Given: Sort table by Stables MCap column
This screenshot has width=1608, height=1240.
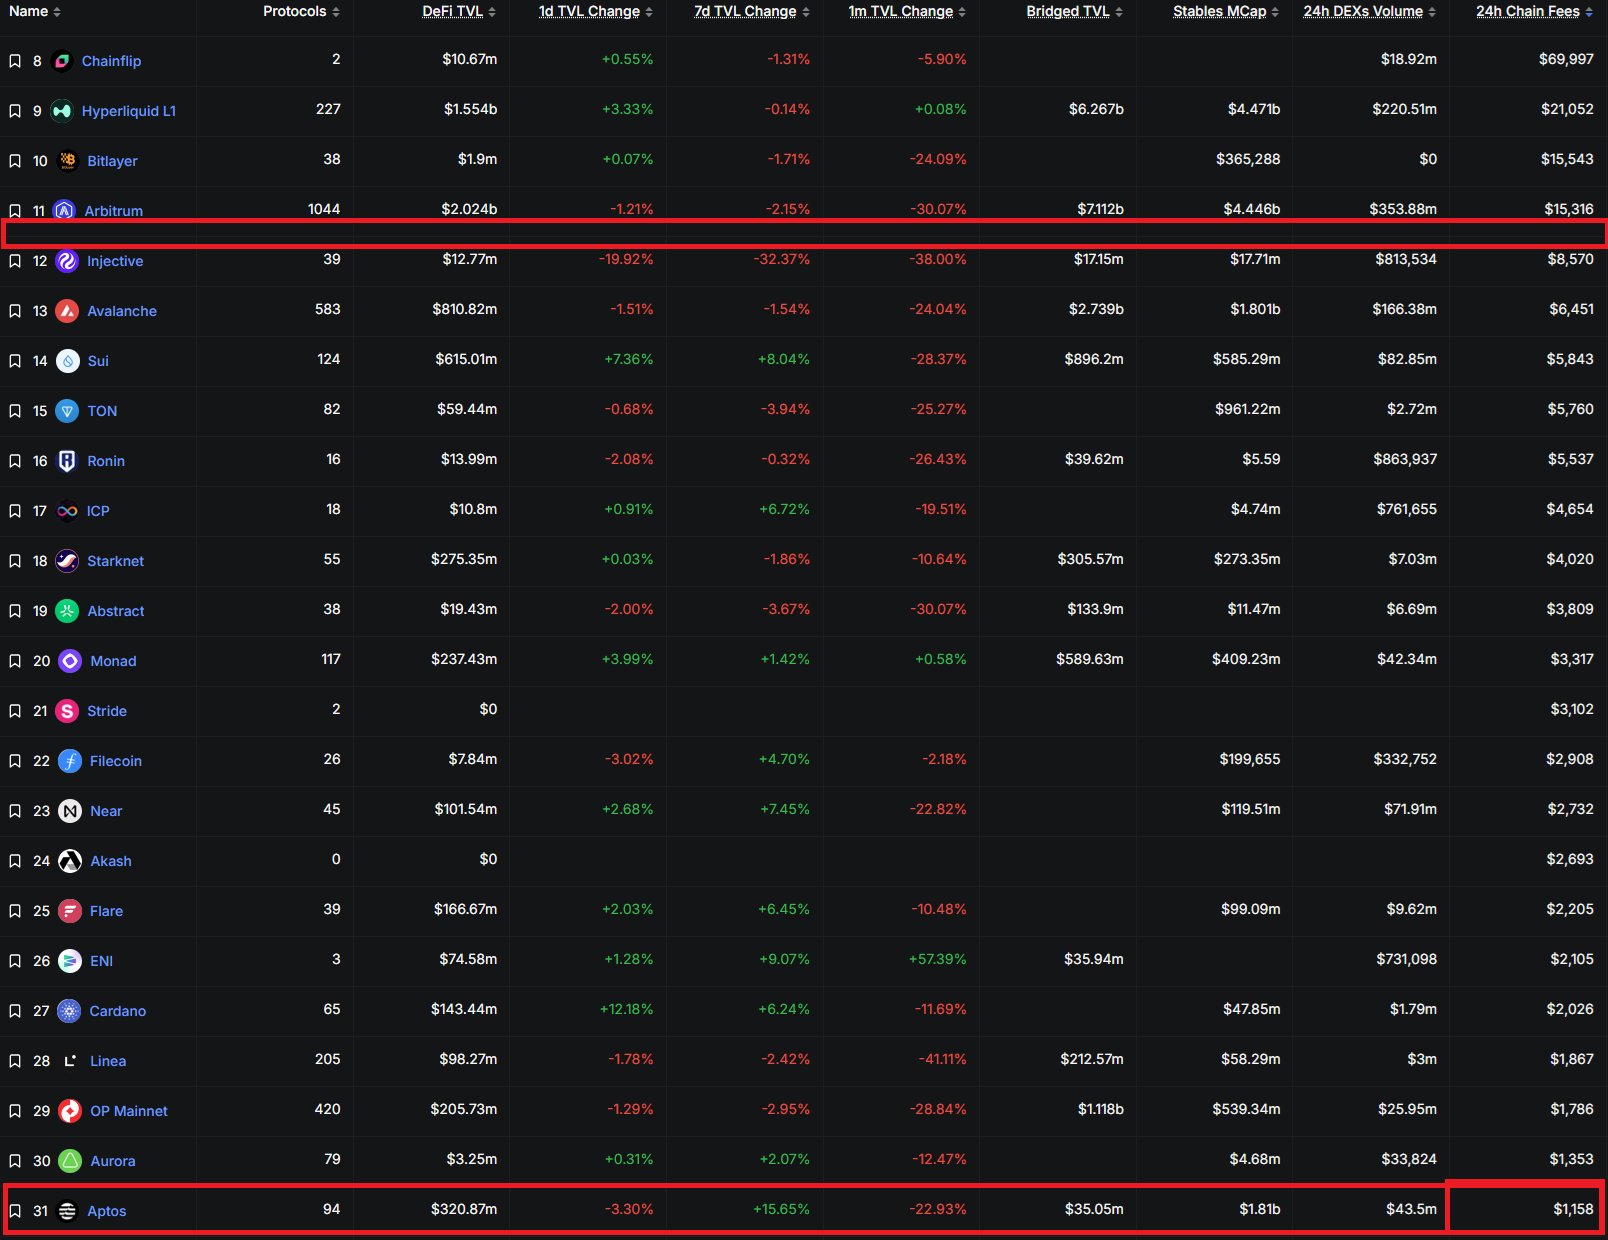Looking at the screenshot, I should click(1226, 11).
